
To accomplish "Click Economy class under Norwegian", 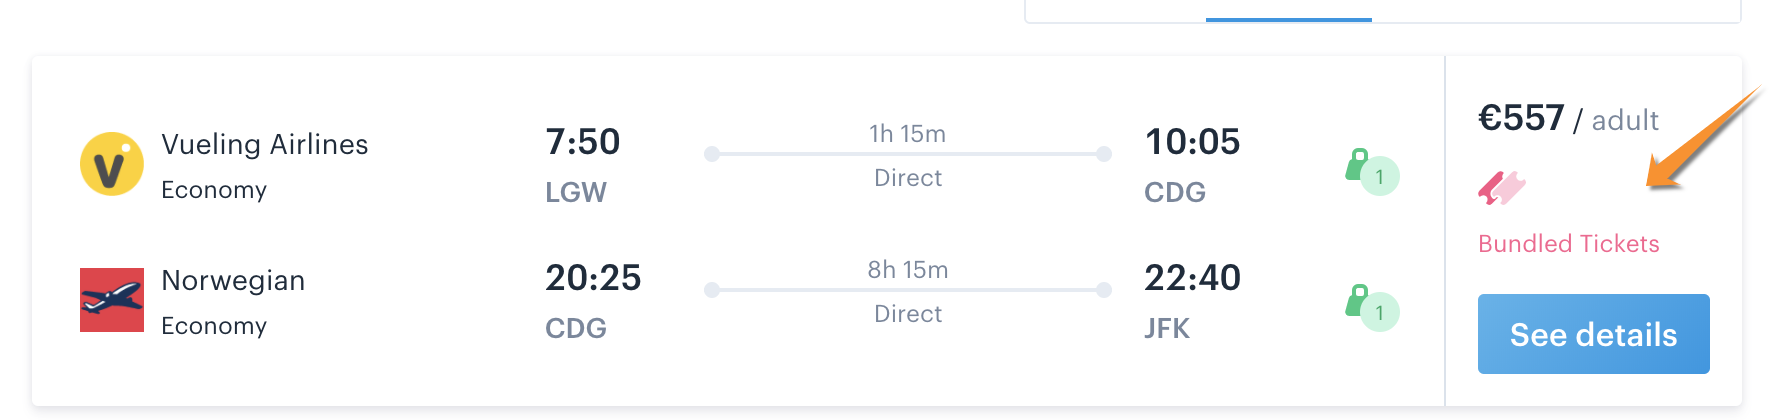I will [214, 326].
